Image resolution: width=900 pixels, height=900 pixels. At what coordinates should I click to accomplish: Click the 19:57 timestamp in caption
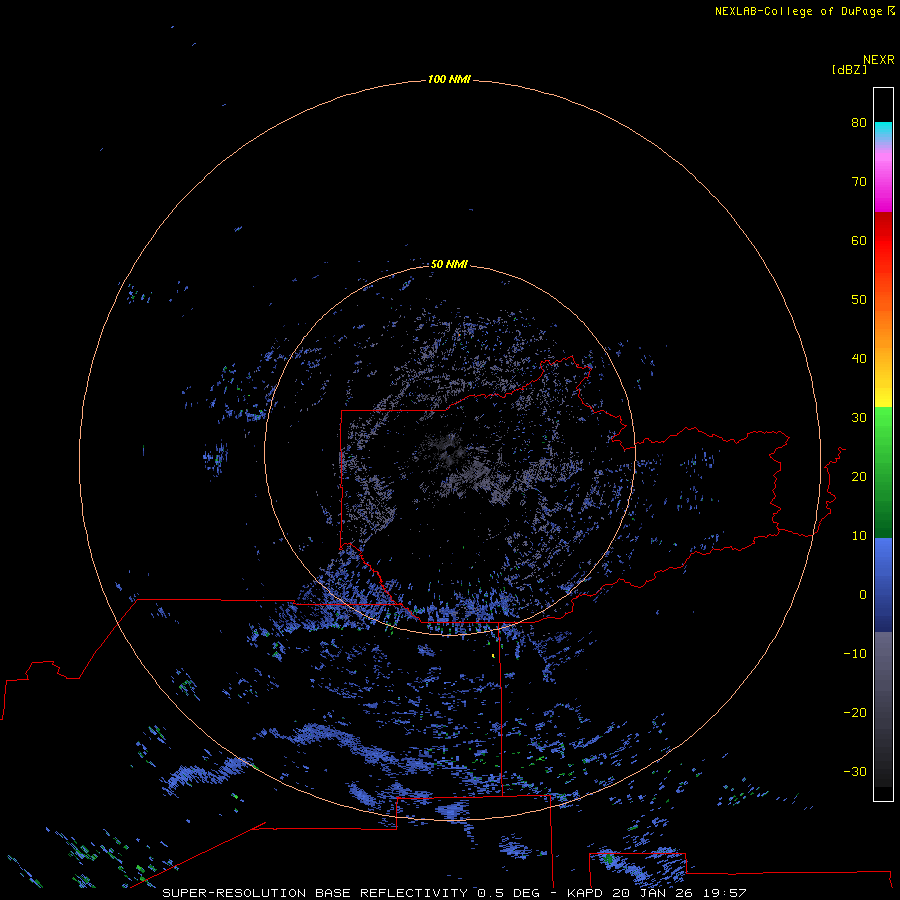pos(724,893)
